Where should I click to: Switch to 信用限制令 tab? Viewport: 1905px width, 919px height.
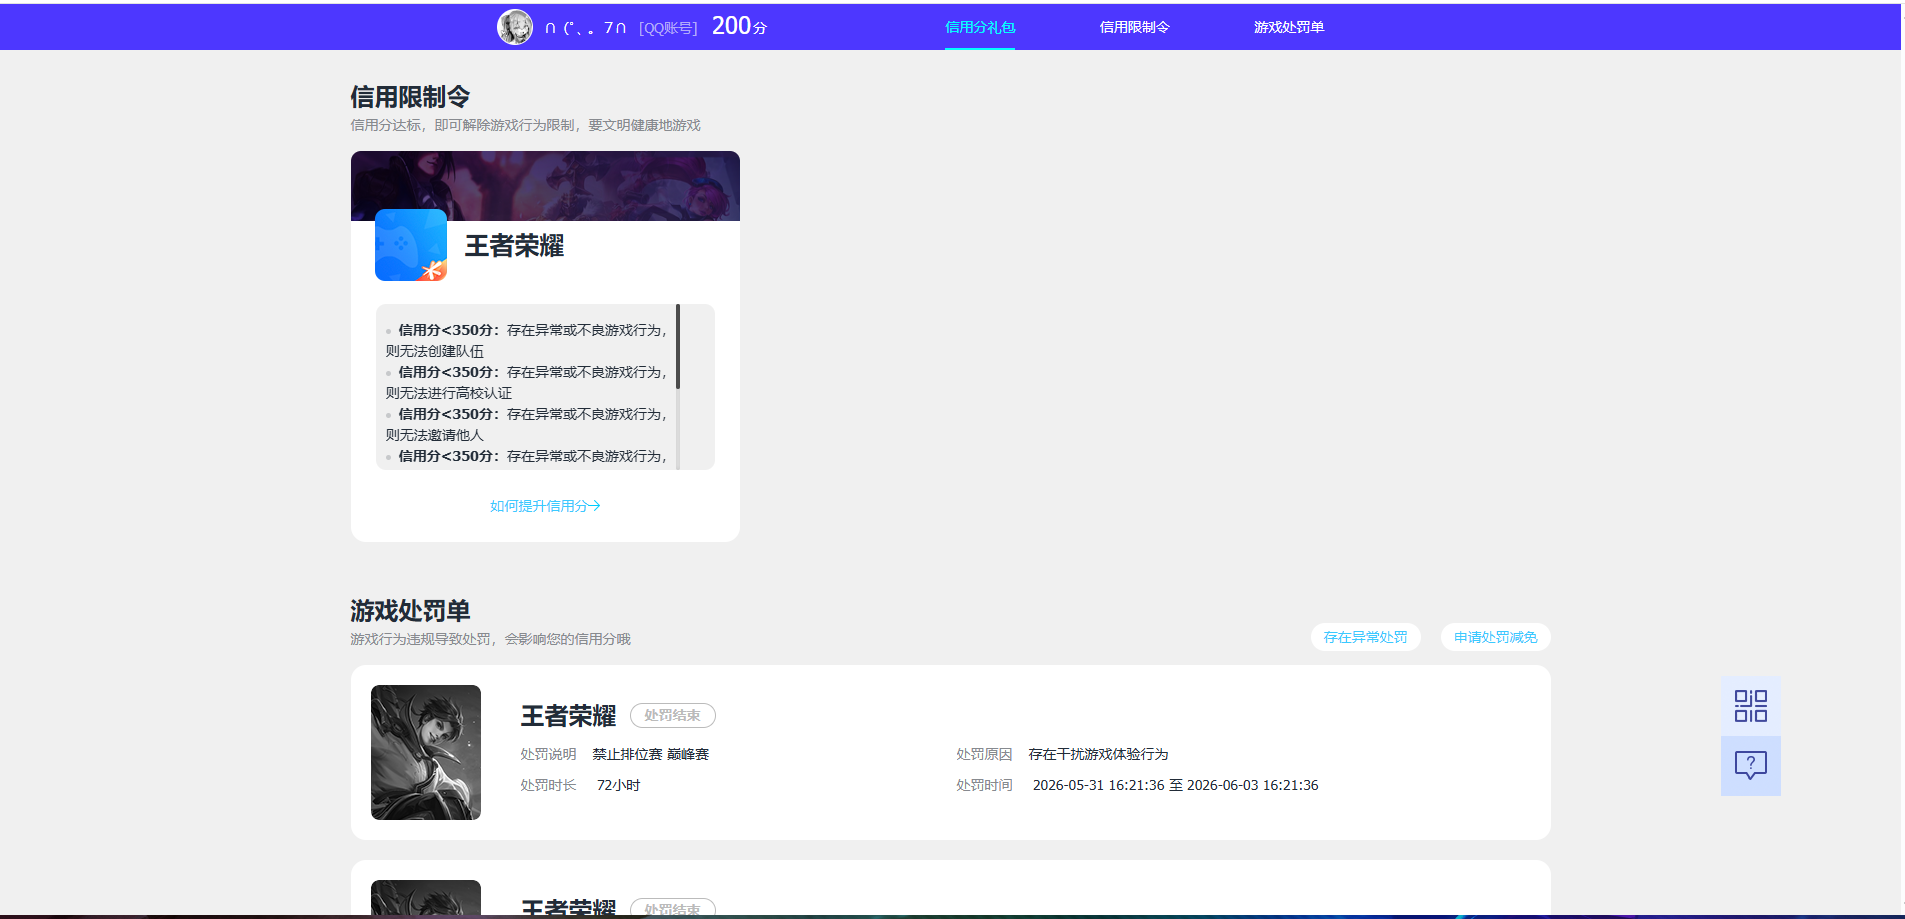1134,27
